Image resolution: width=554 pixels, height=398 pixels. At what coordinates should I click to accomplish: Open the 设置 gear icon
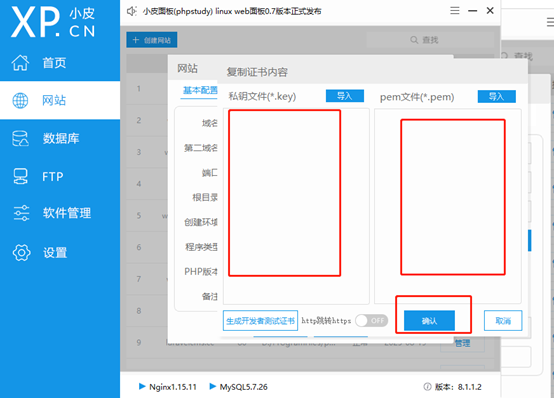[22, 252]
